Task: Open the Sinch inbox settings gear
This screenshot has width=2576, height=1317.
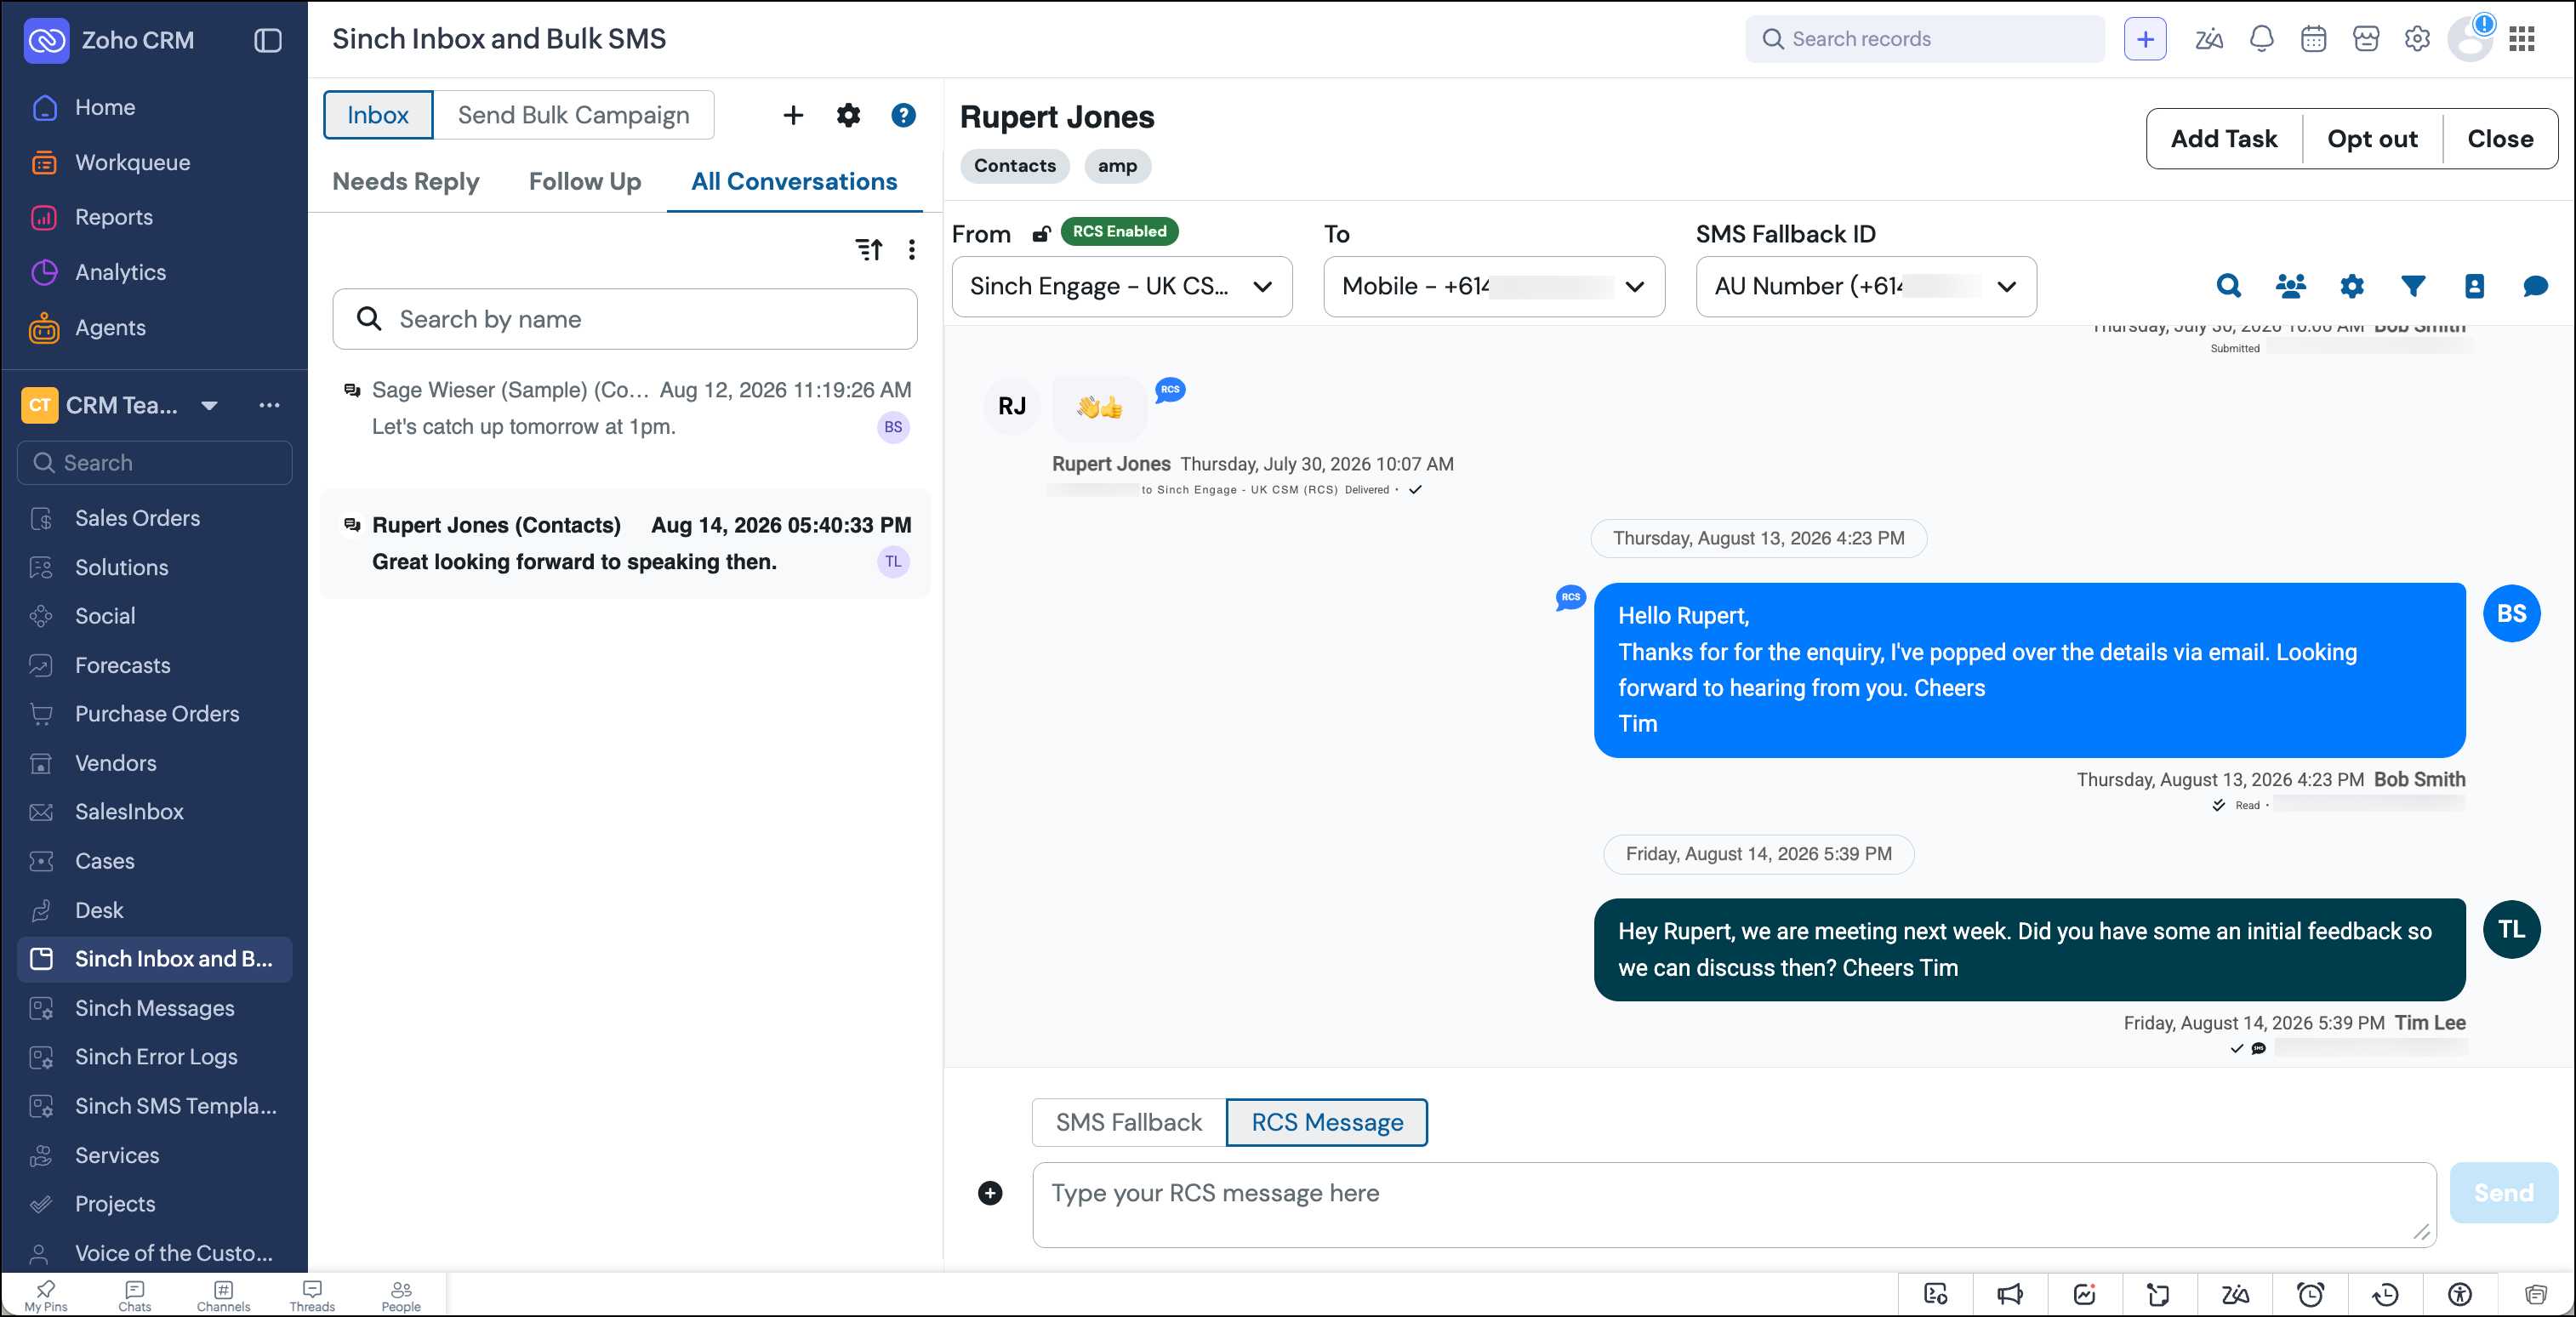Action: pyautogui.click(x=848, y=115)
